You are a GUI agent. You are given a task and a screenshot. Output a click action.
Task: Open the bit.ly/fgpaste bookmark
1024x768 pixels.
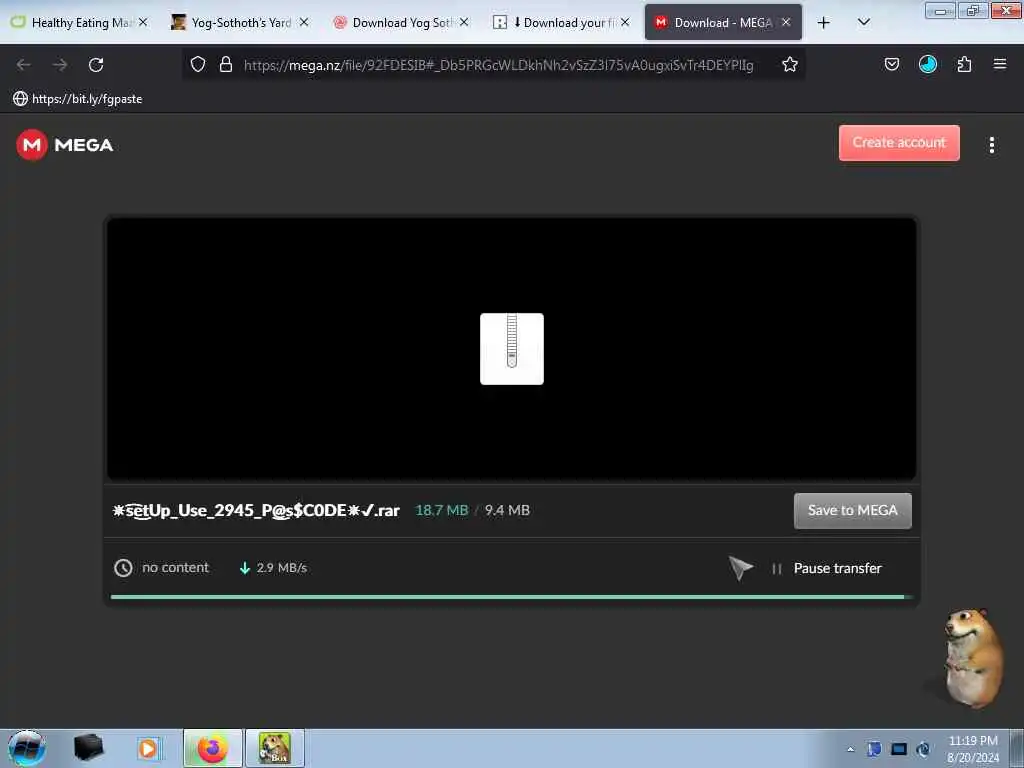click(x=78, y=99)
